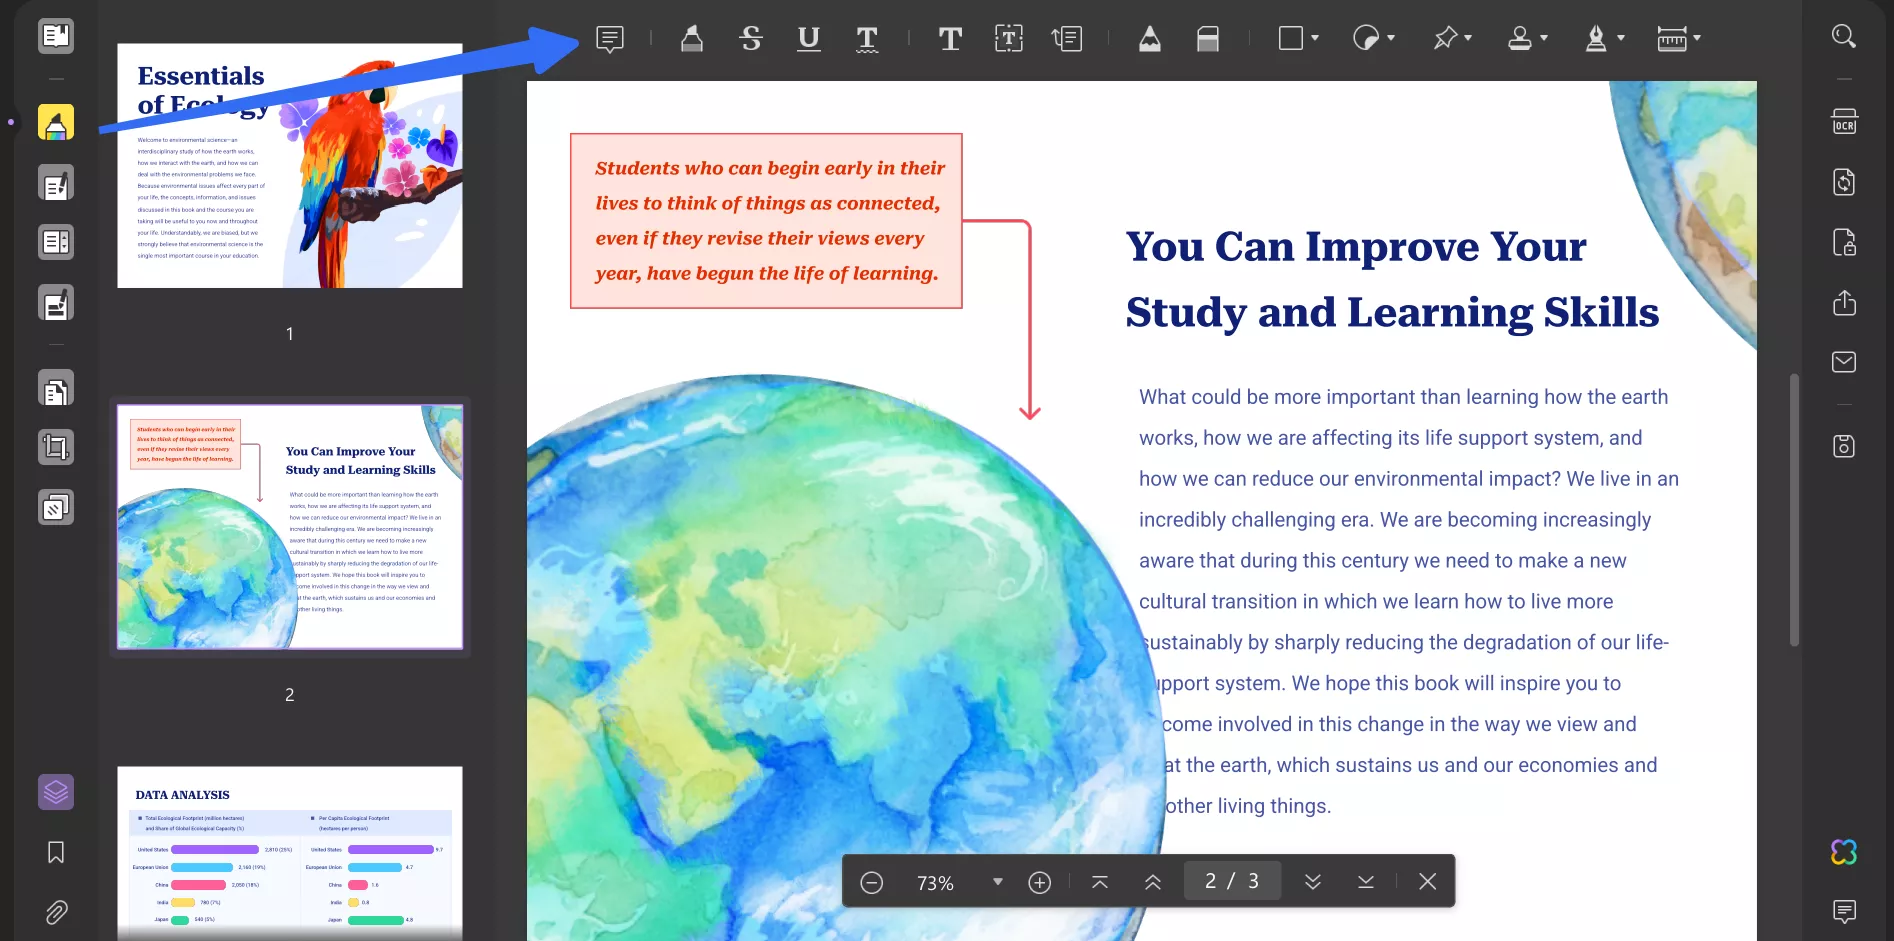Click heading You Can Improve Your
1894x941 pixels.
click(x=1356, y=246)
